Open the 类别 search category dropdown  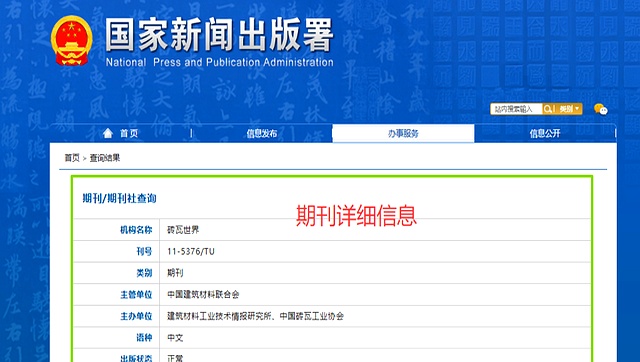569,109
